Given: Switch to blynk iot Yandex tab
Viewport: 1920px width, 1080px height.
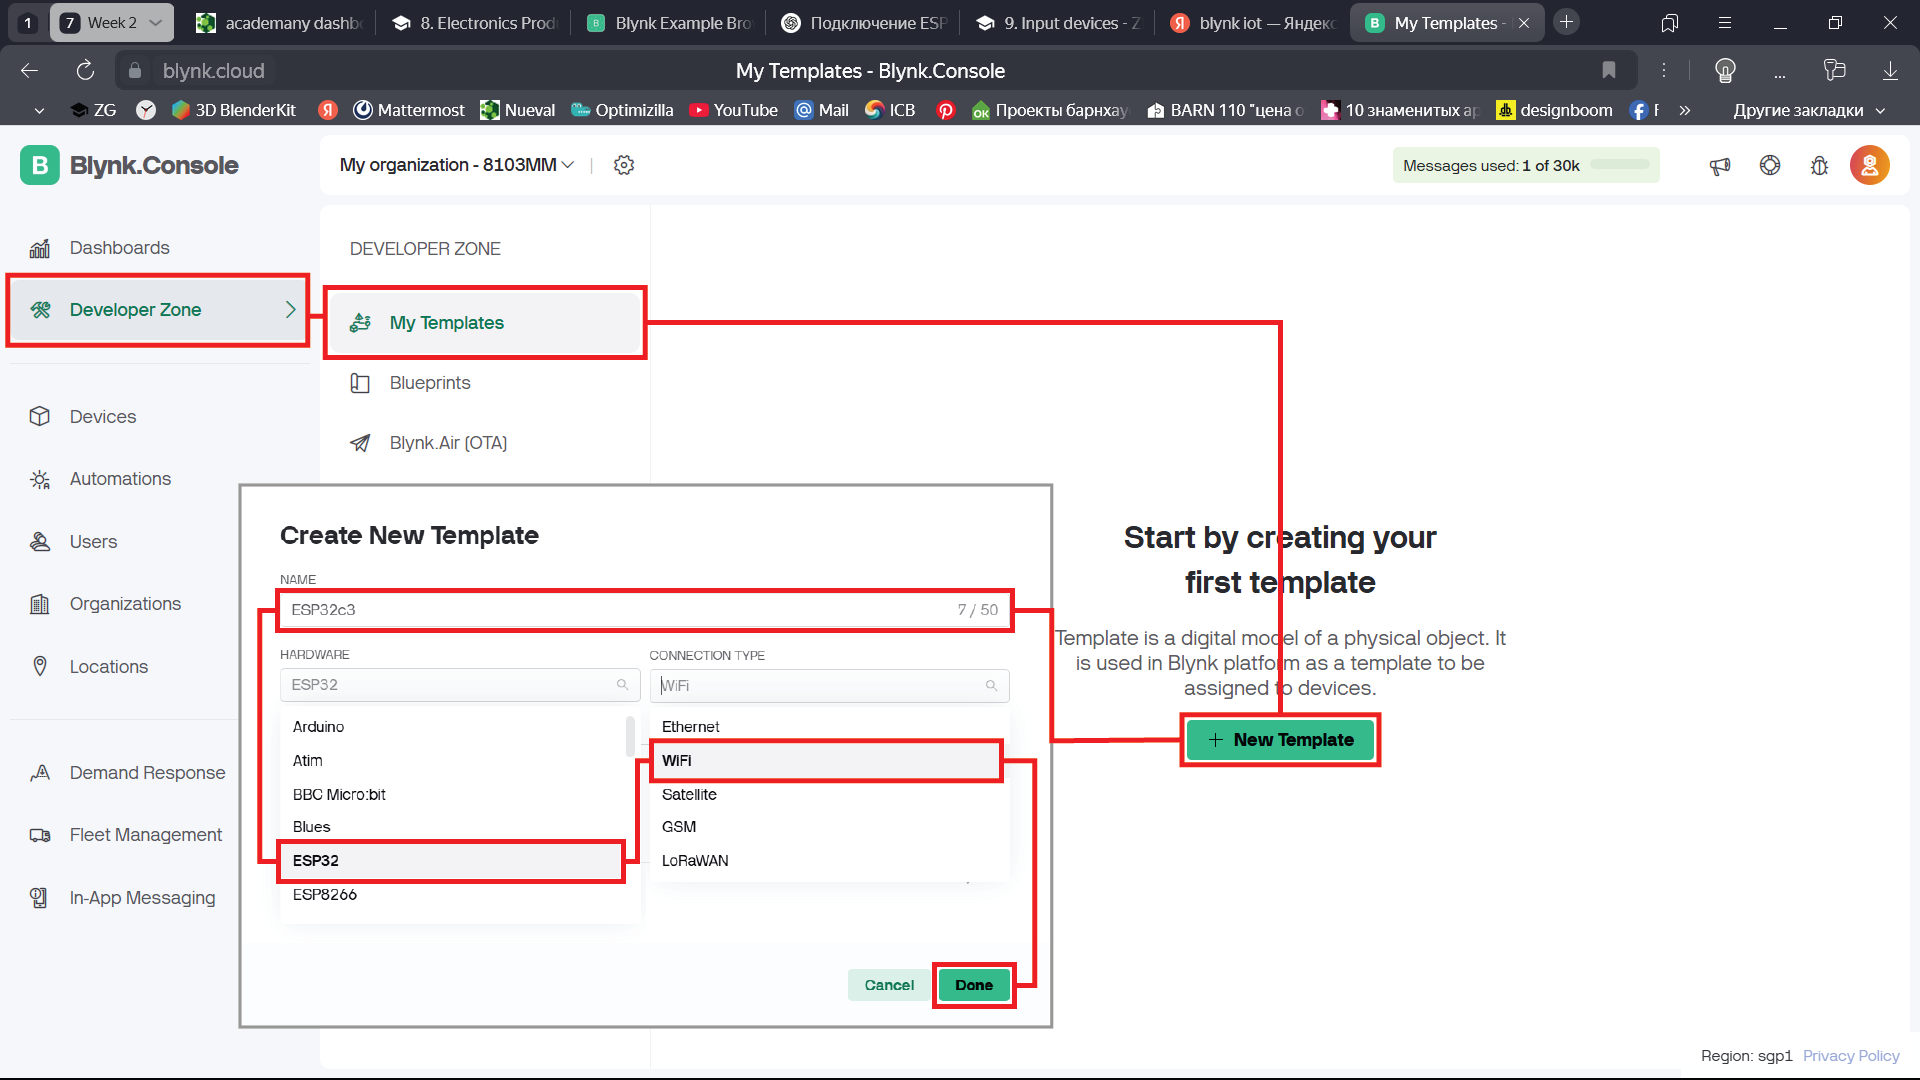Looking at the screenshot, I should [1254, 23].
